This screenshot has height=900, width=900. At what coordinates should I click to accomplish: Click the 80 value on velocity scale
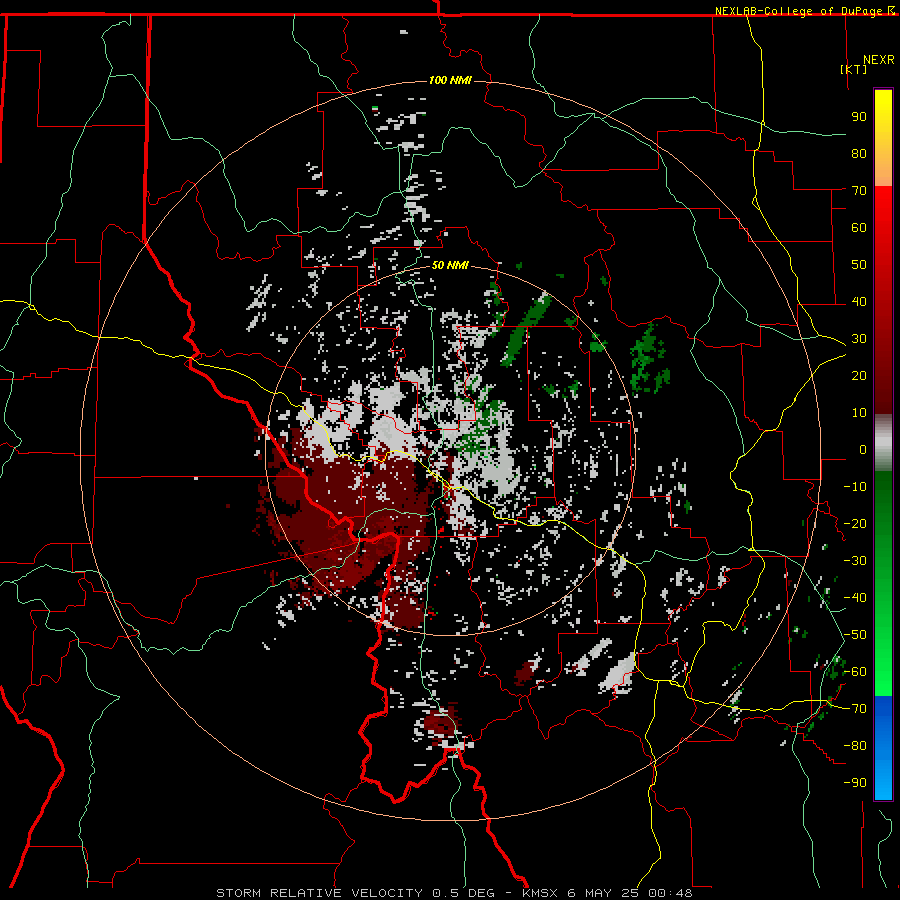tap(859, 153)
